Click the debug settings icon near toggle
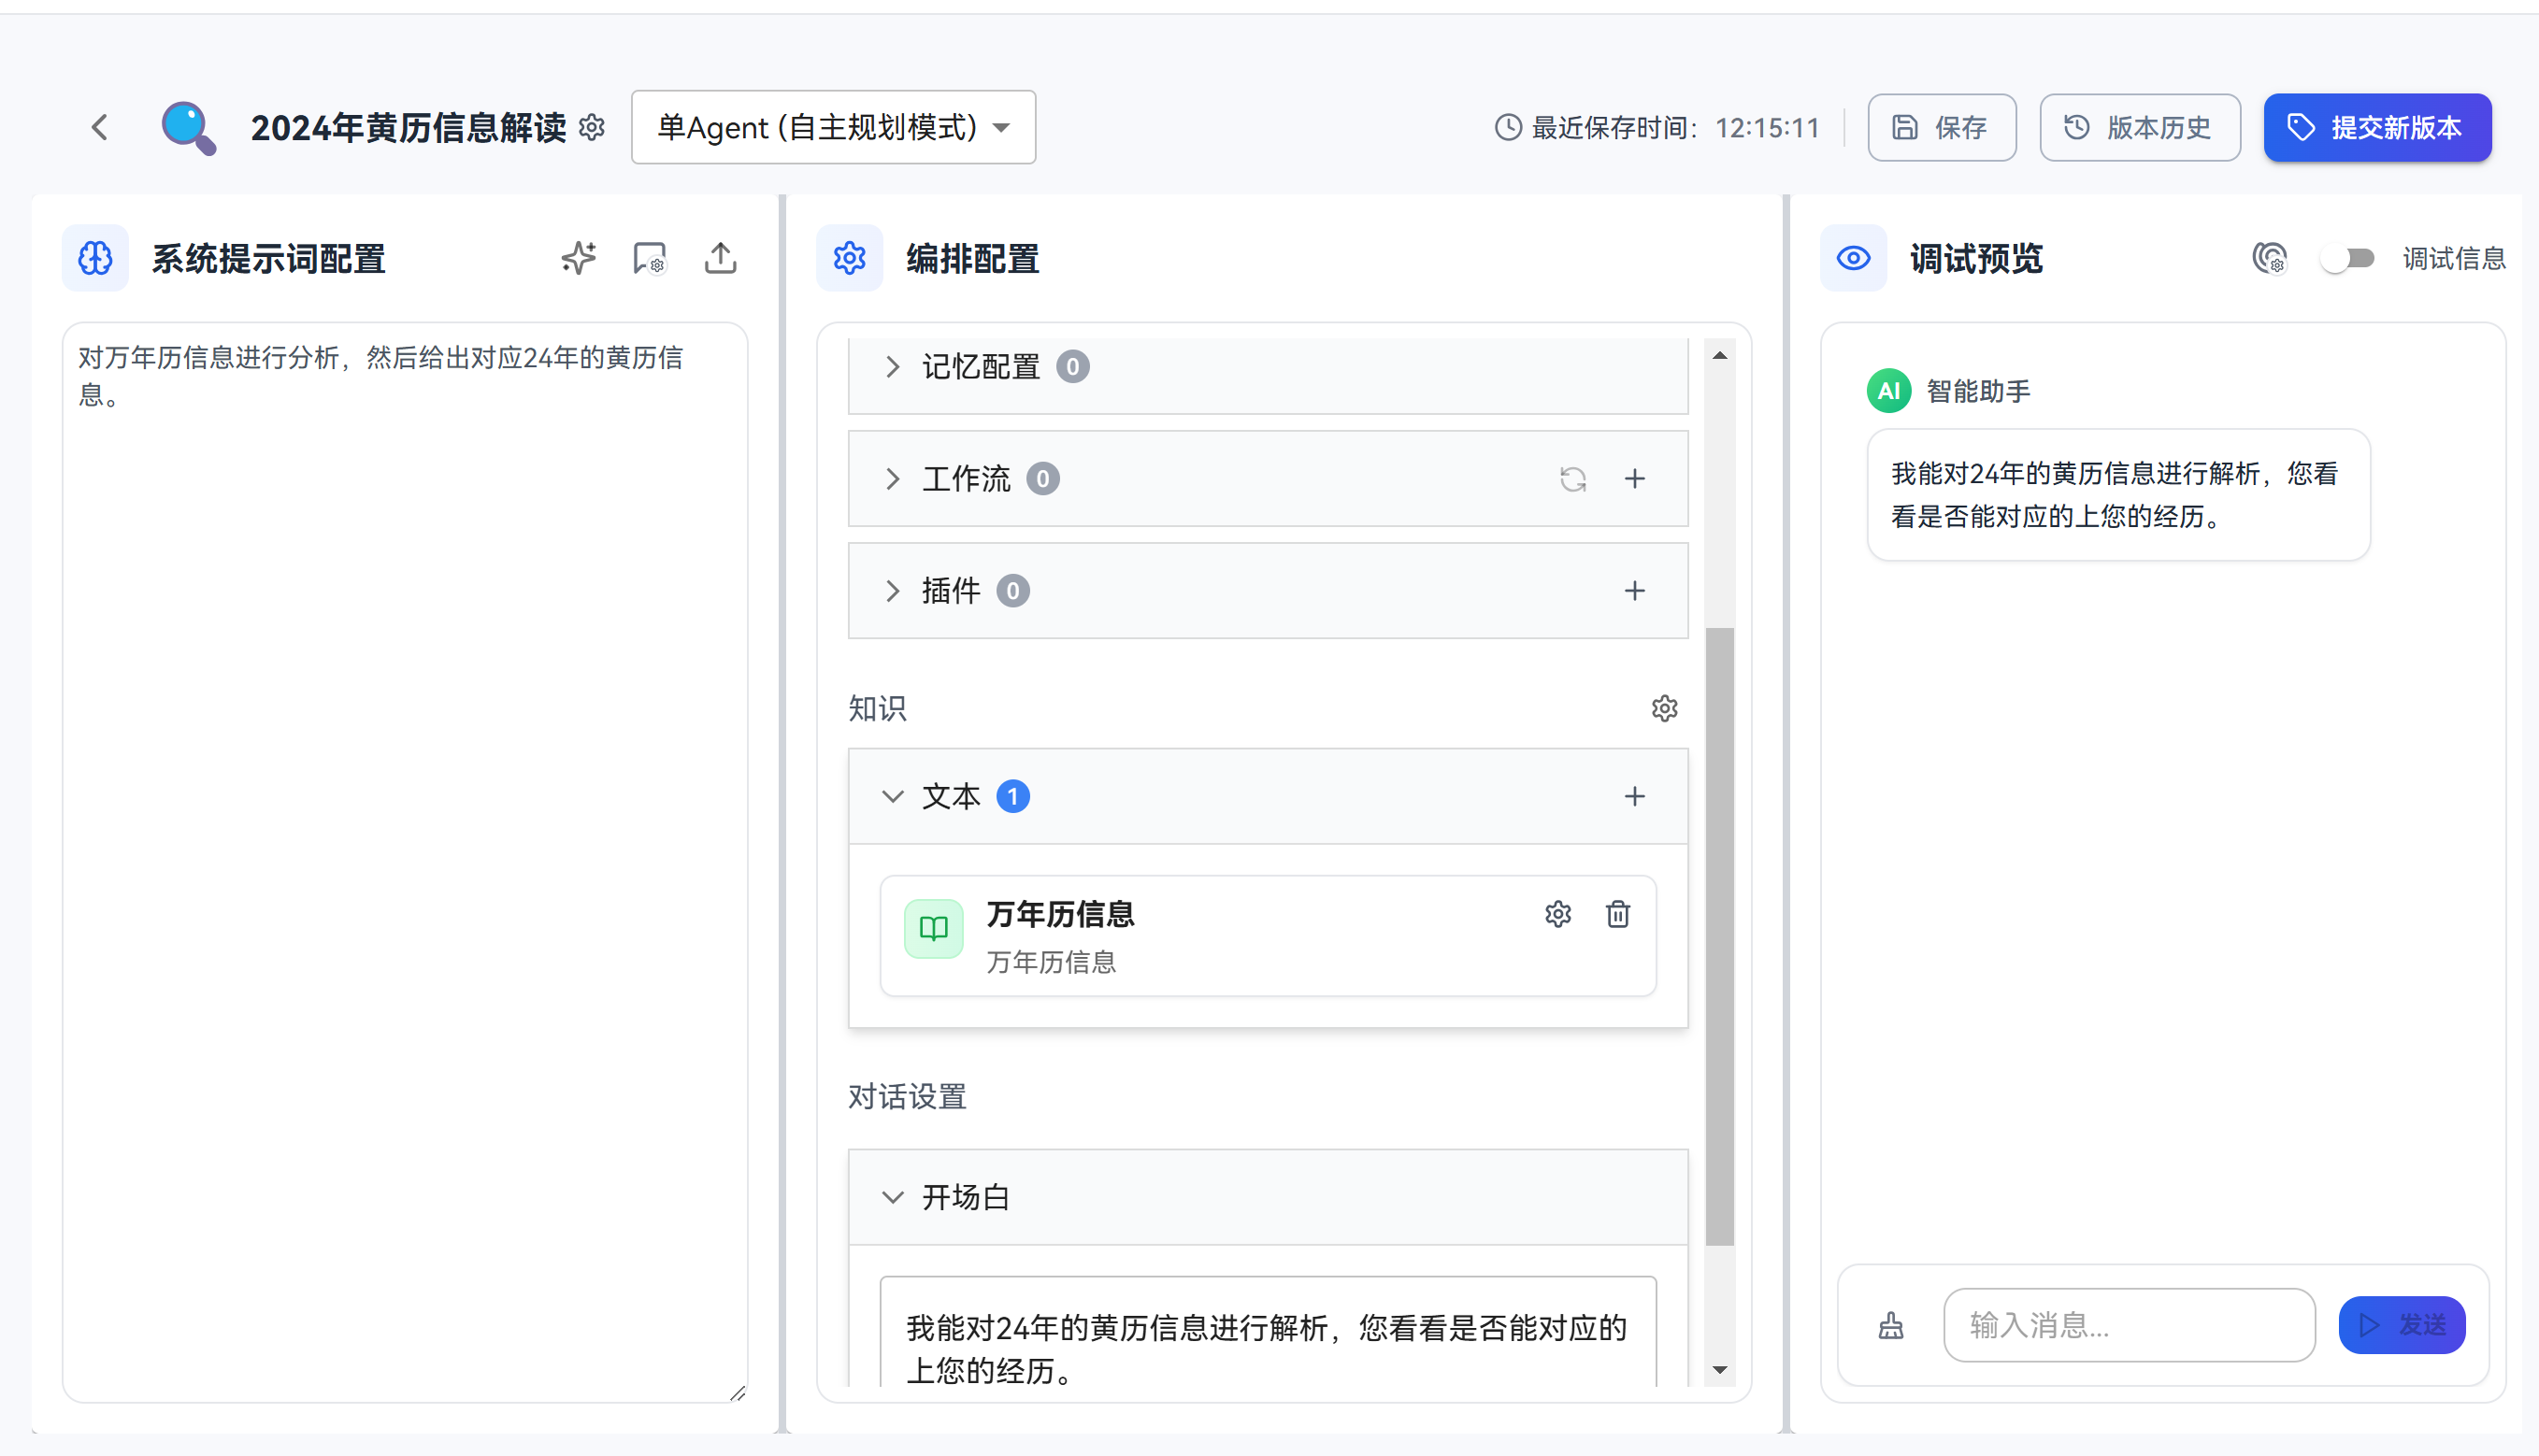Viewport: 2539px width, 1456px height. (x=2269, y=258)
